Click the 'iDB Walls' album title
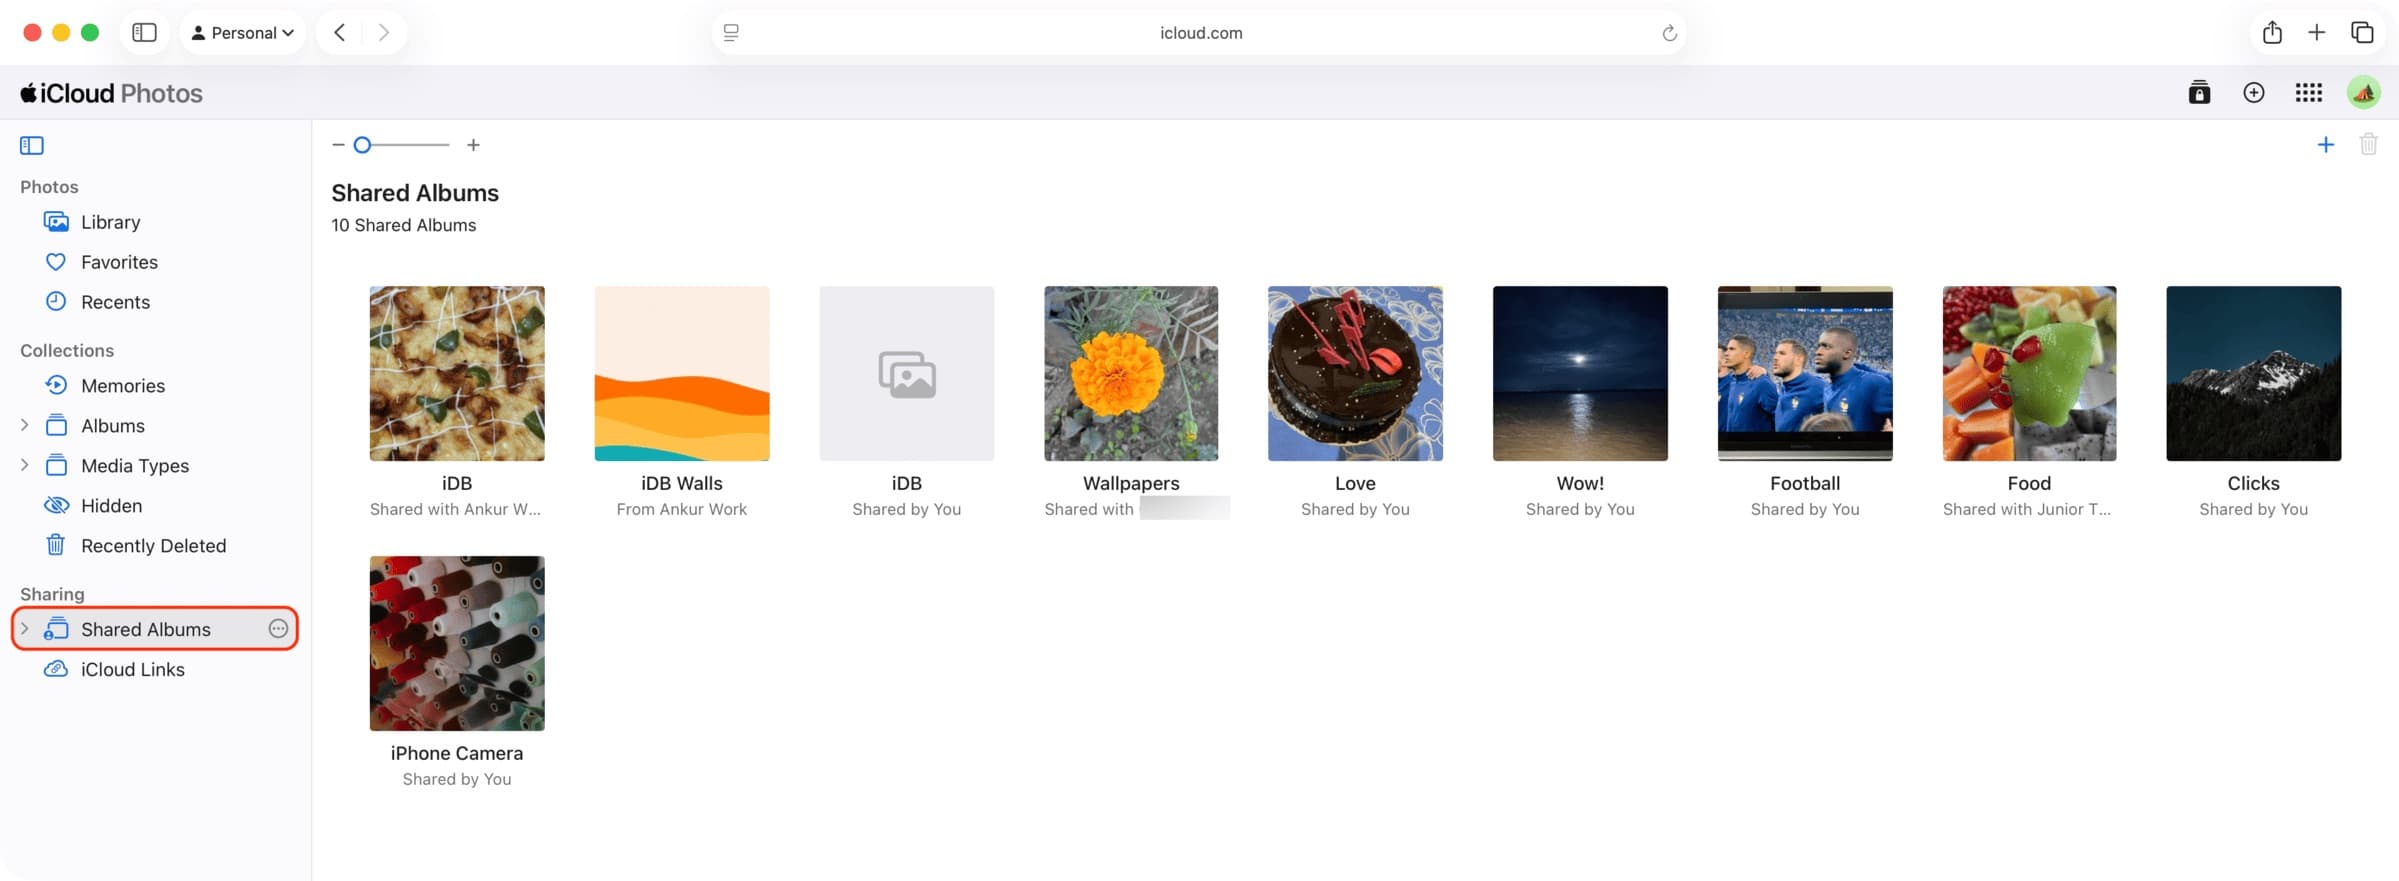 [682, 483]
